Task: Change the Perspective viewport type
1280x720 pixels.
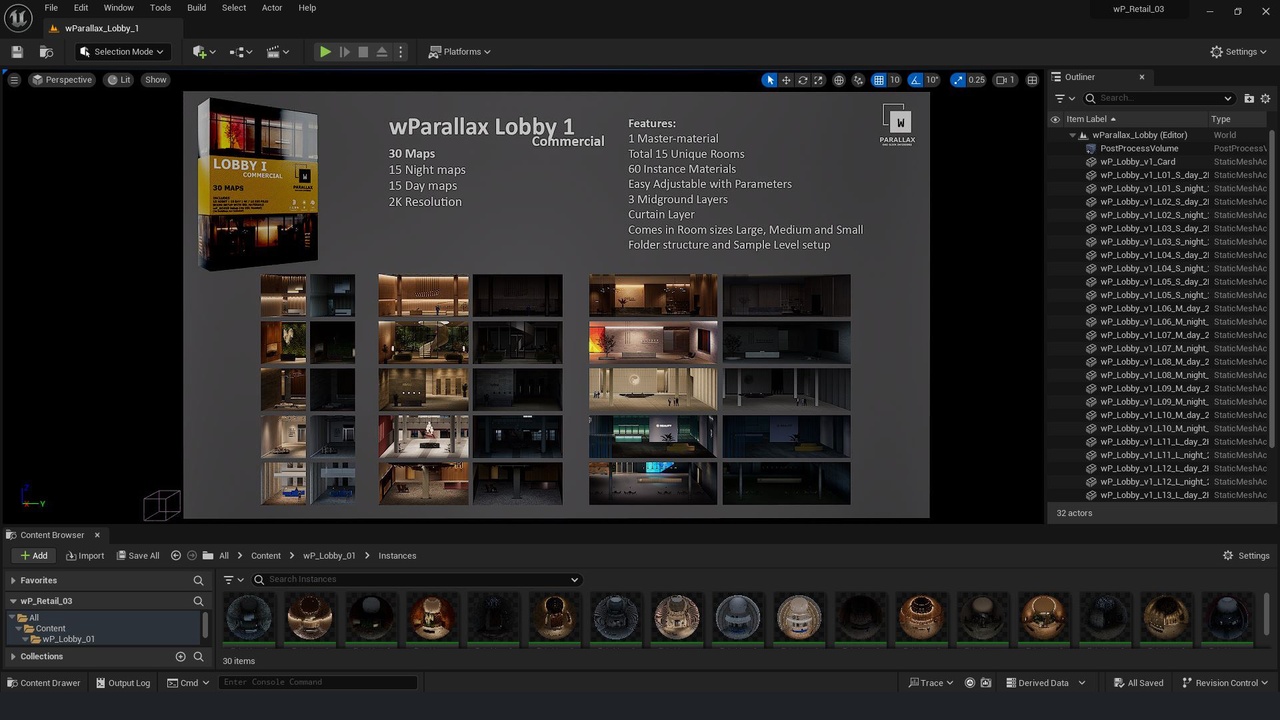Action: [x=62, y=80]
